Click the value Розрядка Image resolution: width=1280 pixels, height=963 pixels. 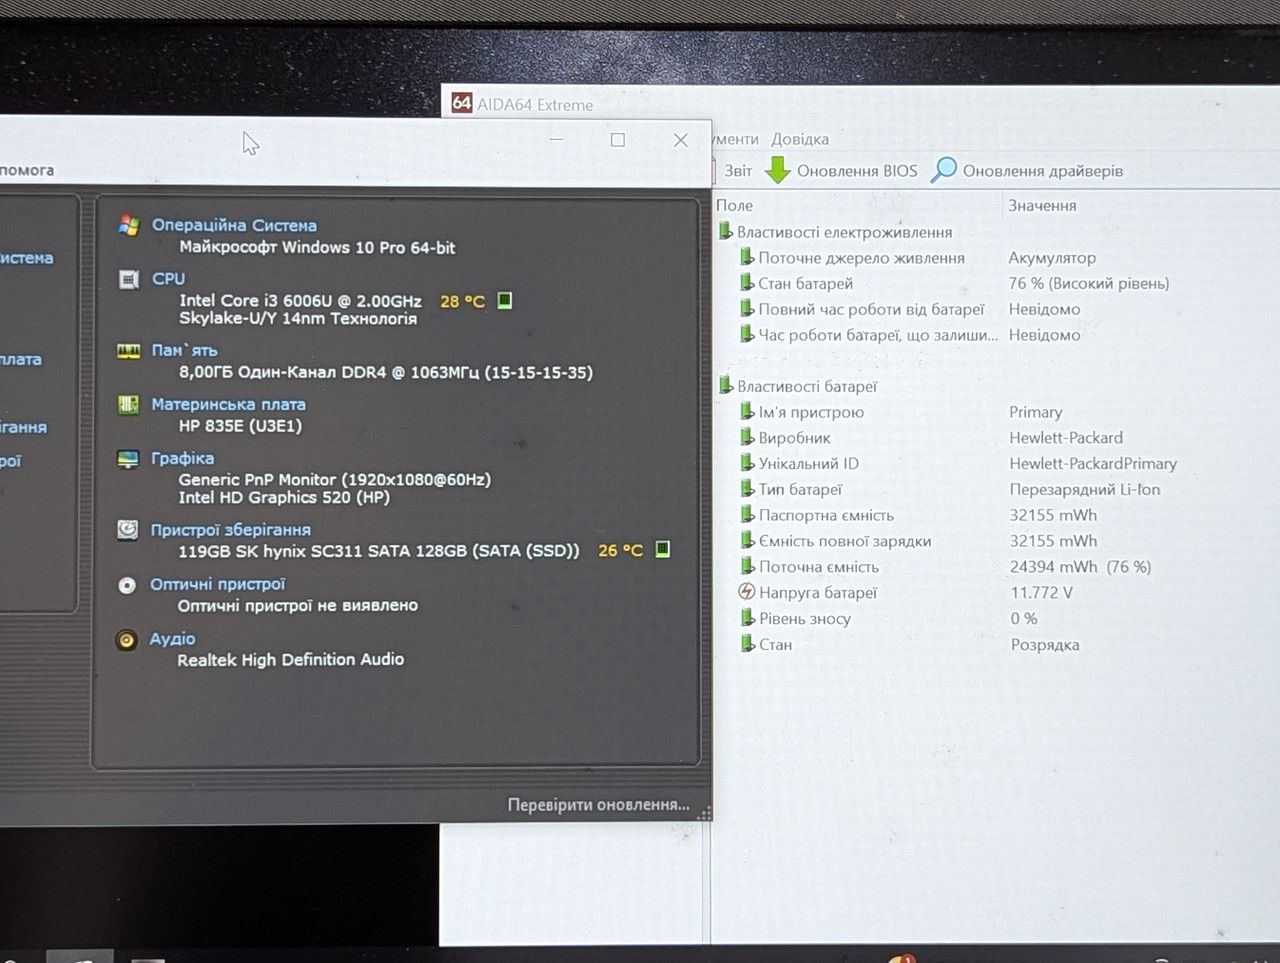pyautogui.click(x=1045, y=645)
